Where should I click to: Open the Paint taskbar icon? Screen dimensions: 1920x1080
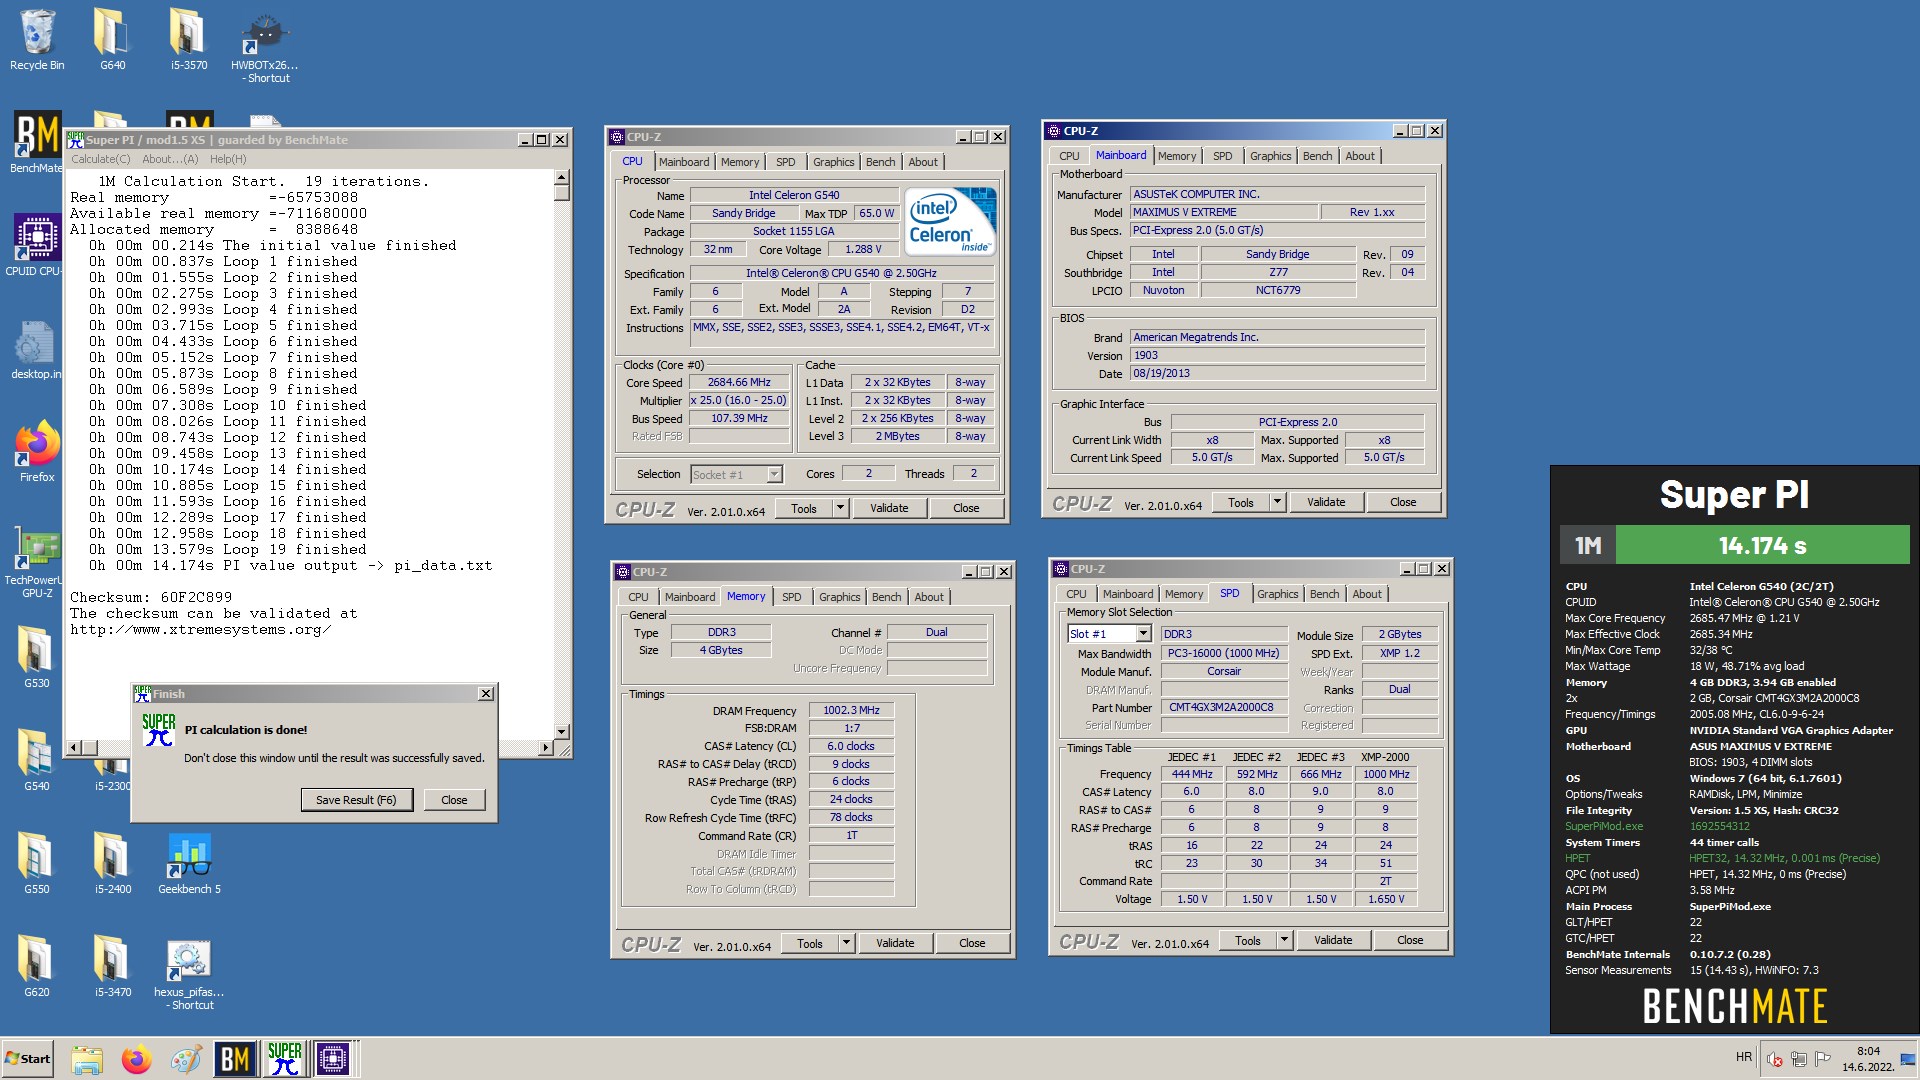coord(185,1059)
